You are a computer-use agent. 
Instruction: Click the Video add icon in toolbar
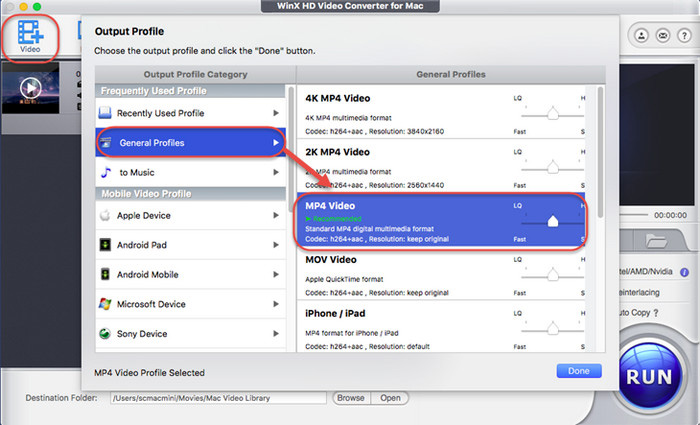(x=30, y=37)
